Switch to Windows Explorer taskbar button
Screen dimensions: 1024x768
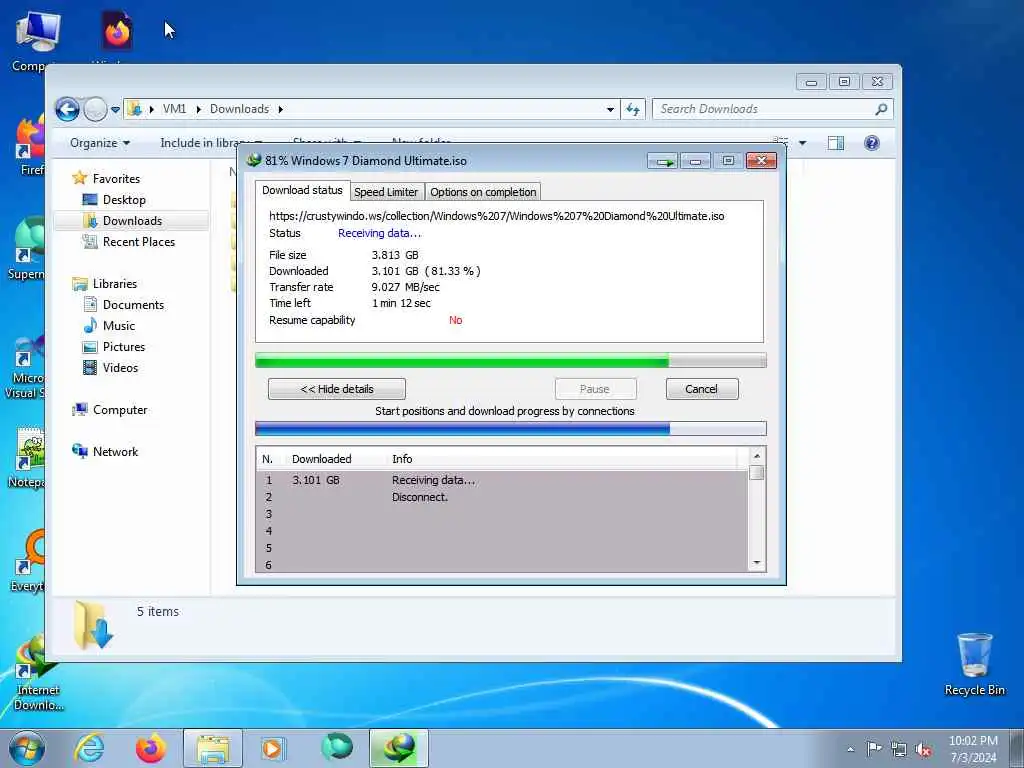tap(213, 748)
